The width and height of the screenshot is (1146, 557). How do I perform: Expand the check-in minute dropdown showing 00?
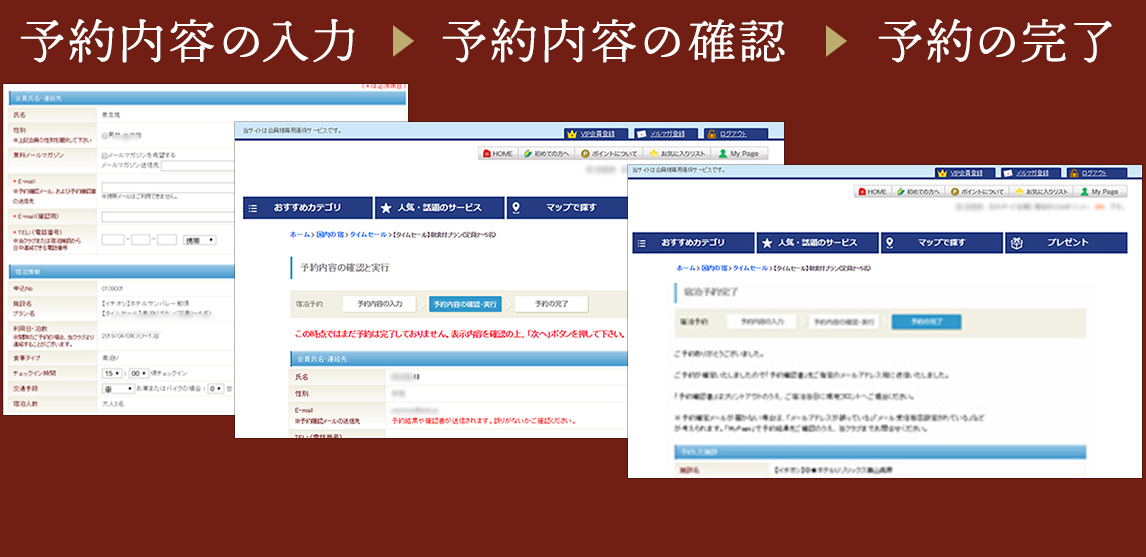140,373
